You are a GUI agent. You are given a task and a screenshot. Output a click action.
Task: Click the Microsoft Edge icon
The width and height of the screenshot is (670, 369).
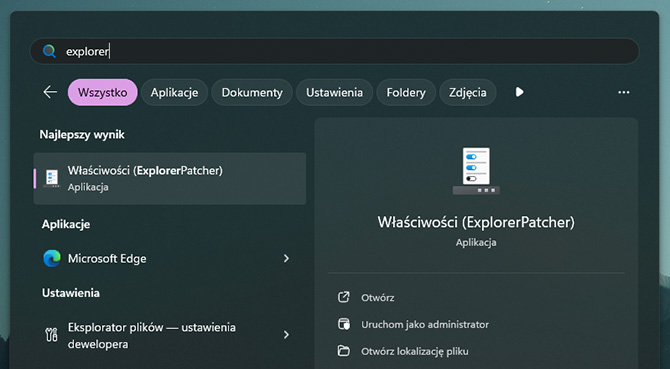(52, 258)
